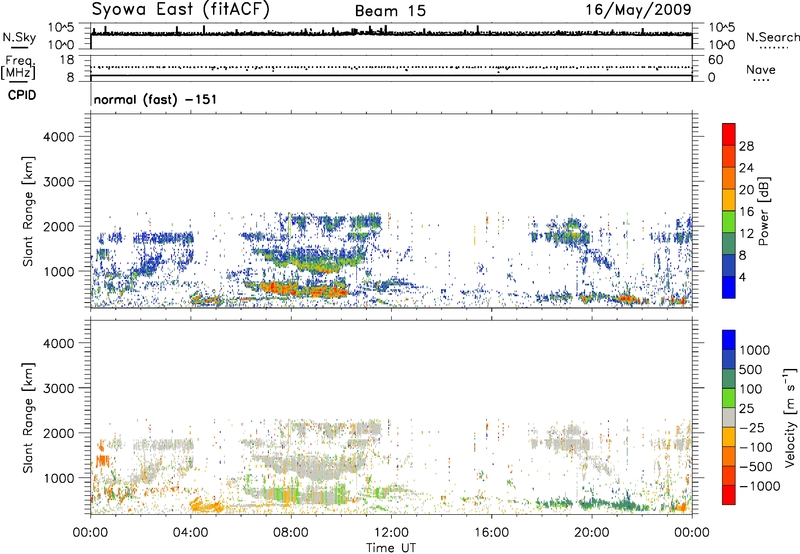The height and width of the screenshot is (554, 800).
Task: Click the 'Time UT' axis title
Action: point(391,548)
